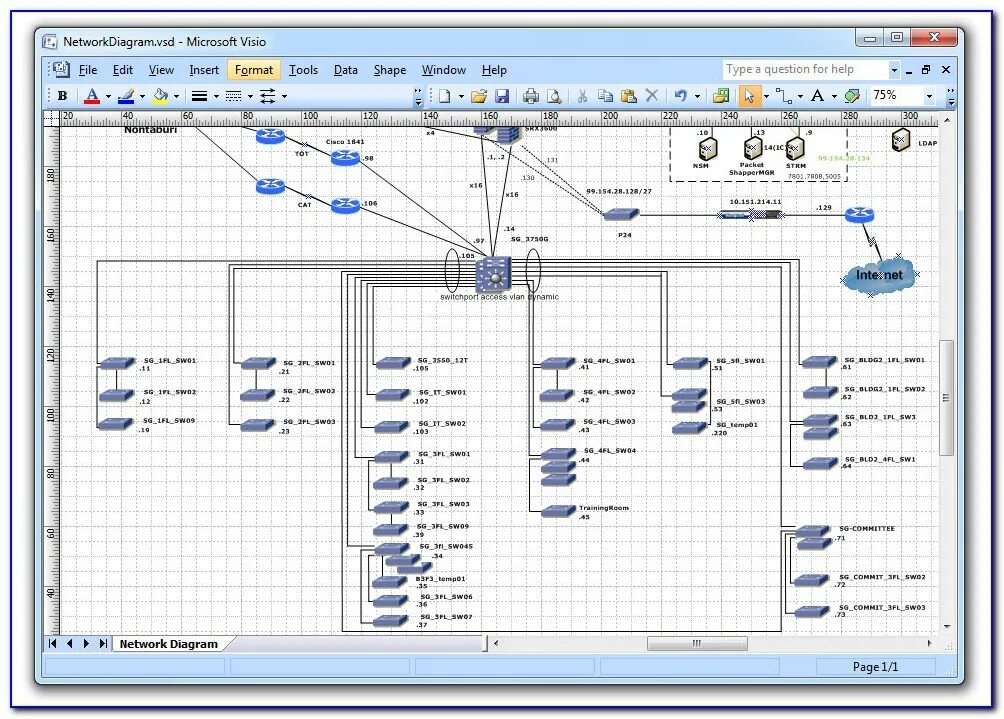This screenshot has height=719, width=1004.
Task: Click the Page 1/1 status text
Action: [x=875, y=666]
